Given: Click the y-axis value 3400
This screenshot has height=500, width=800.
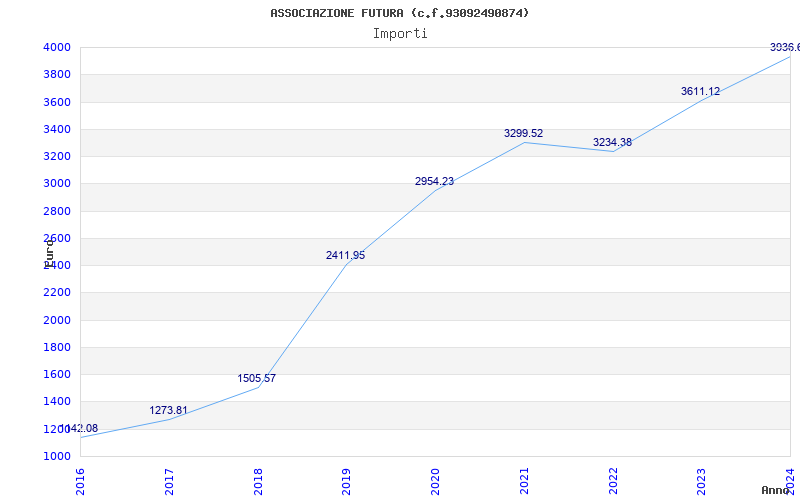Looking at the screenshot, I should point(57,130).
